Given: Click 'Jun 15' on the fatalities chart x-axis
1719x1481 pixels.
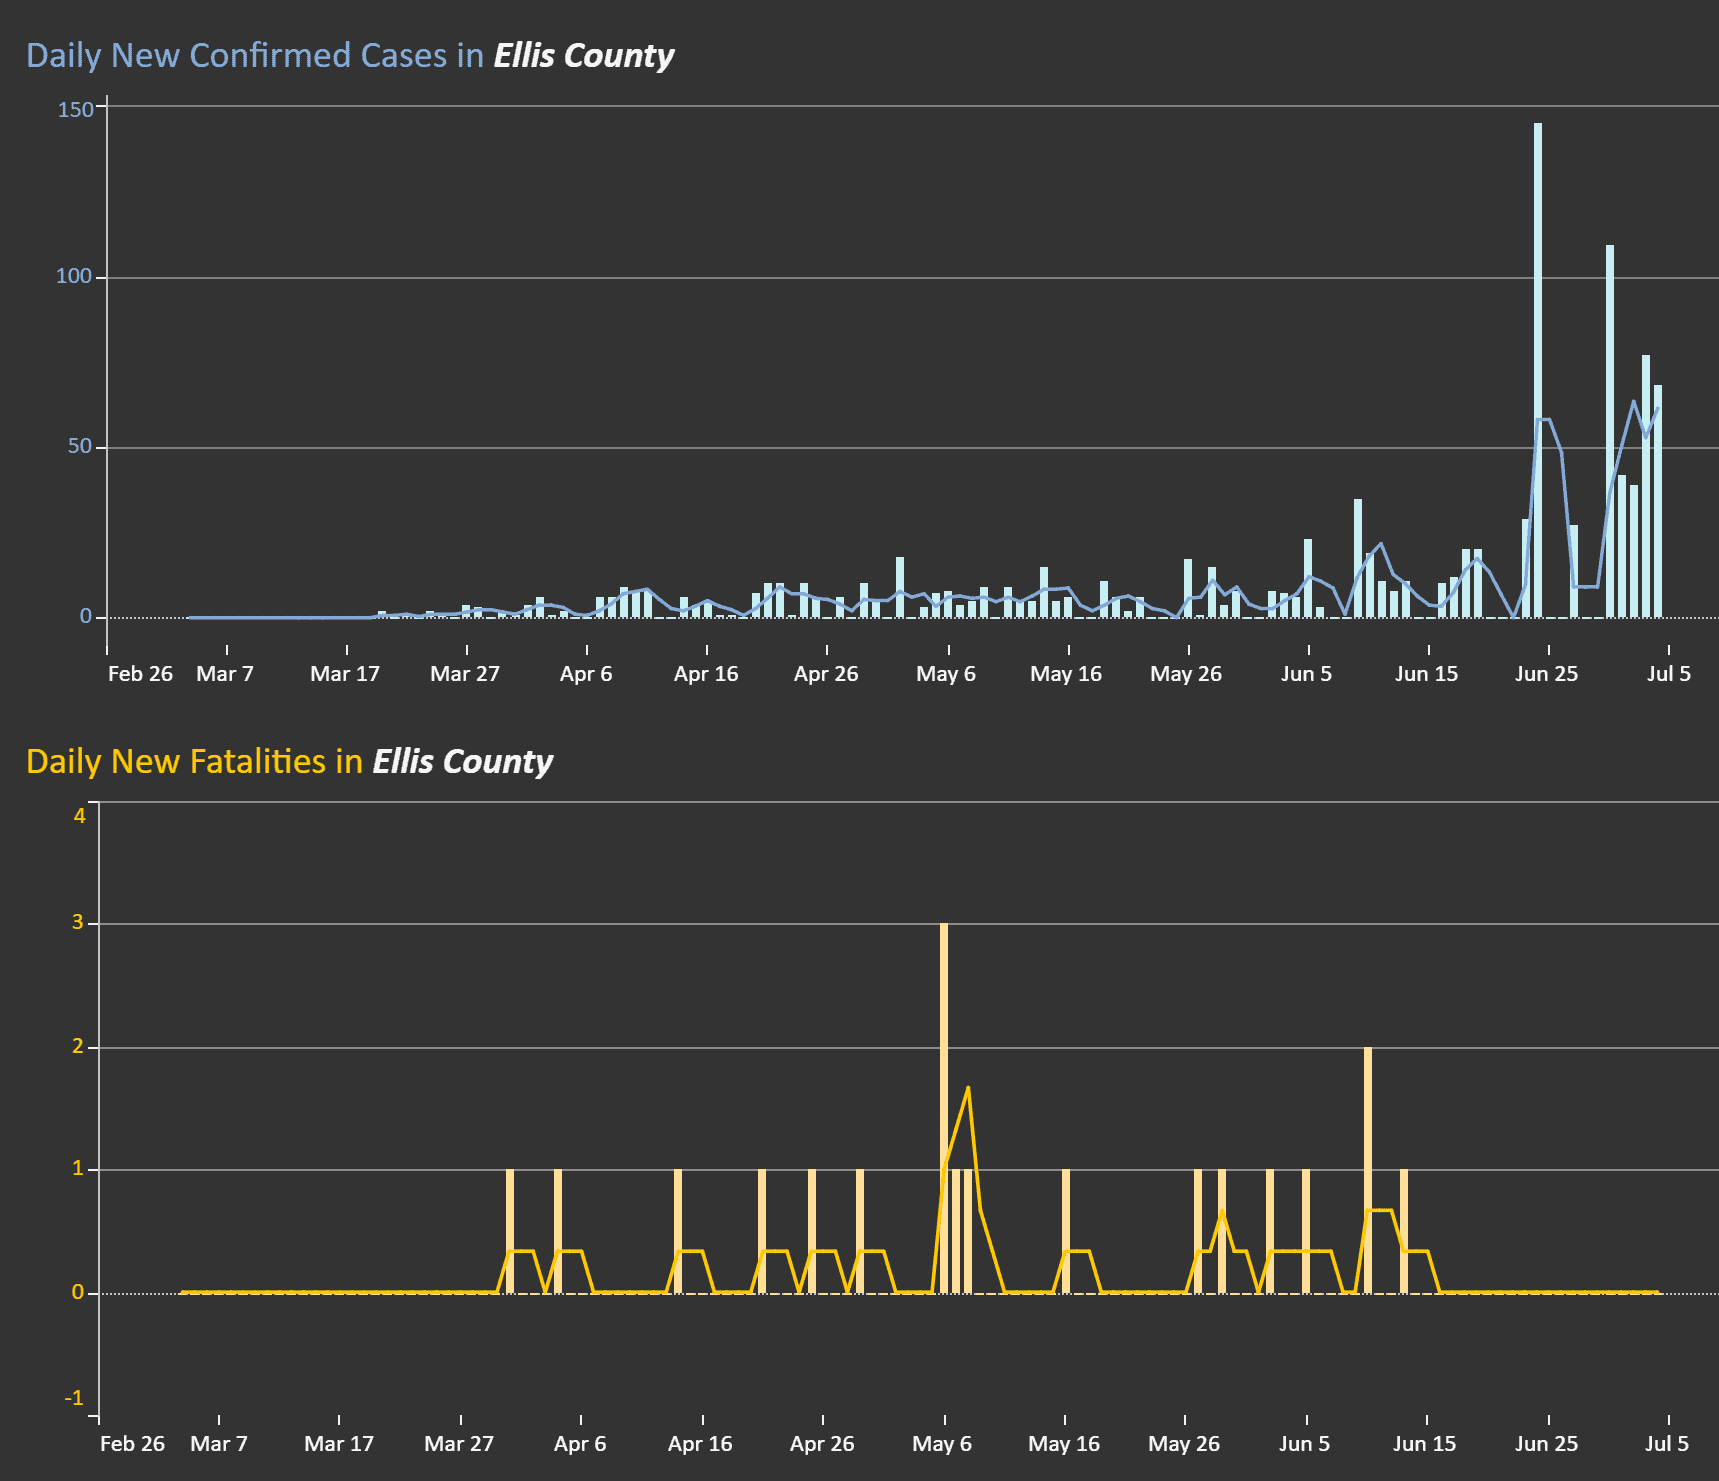Looking at the screenshot, I should [1425, 1444].
